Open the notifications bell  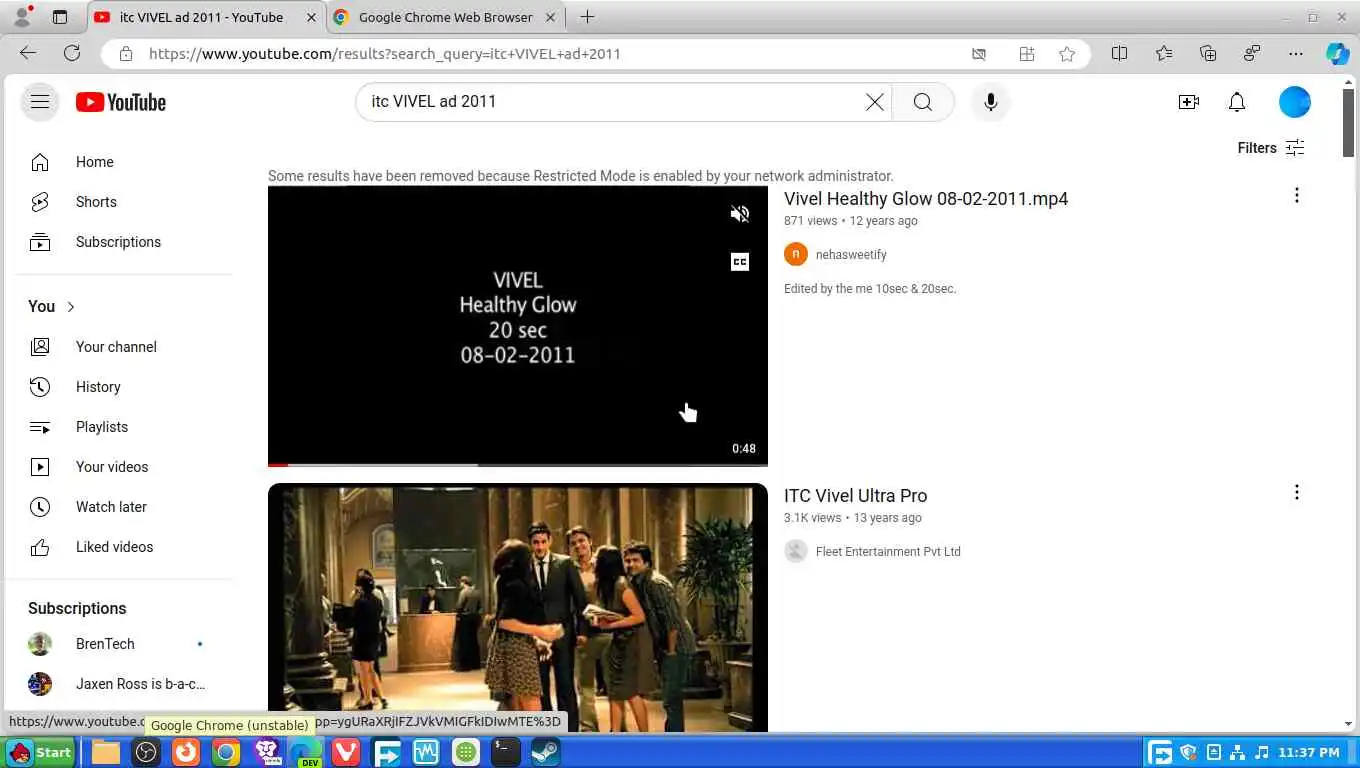tap(1237, 102)
